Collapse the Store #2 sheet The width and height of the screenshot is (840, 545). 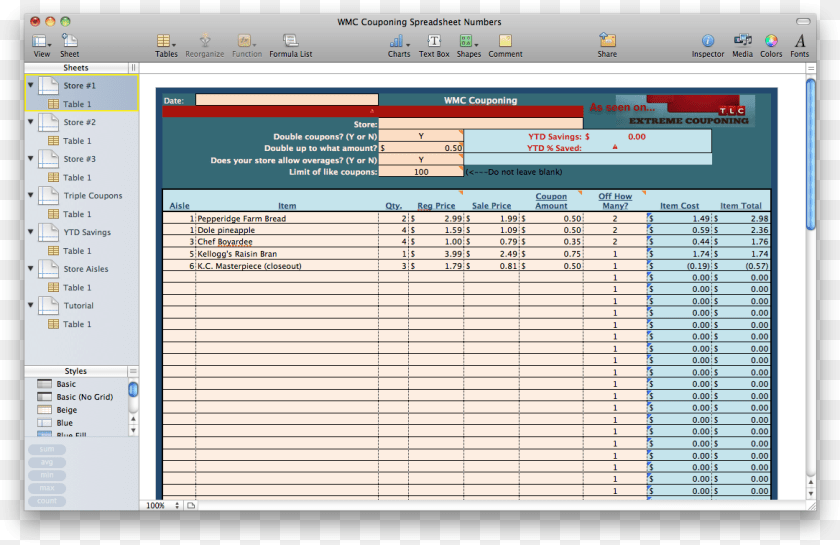31,122
